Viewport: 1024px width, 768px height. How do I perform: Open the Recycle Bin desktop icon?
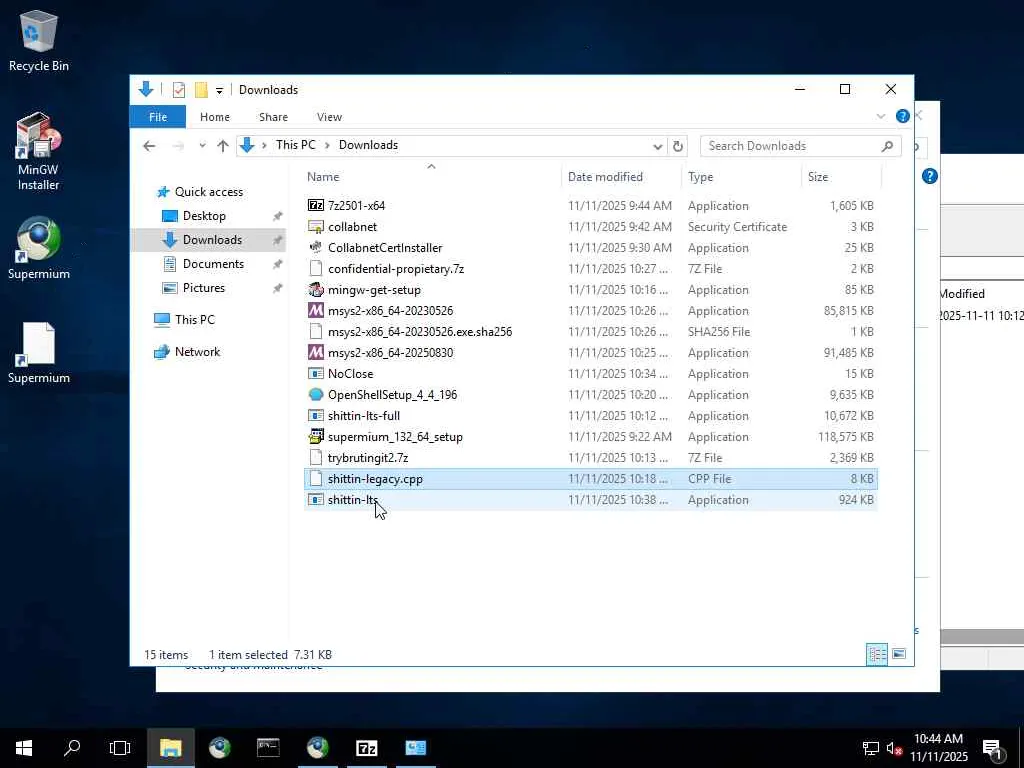[39, 41]
